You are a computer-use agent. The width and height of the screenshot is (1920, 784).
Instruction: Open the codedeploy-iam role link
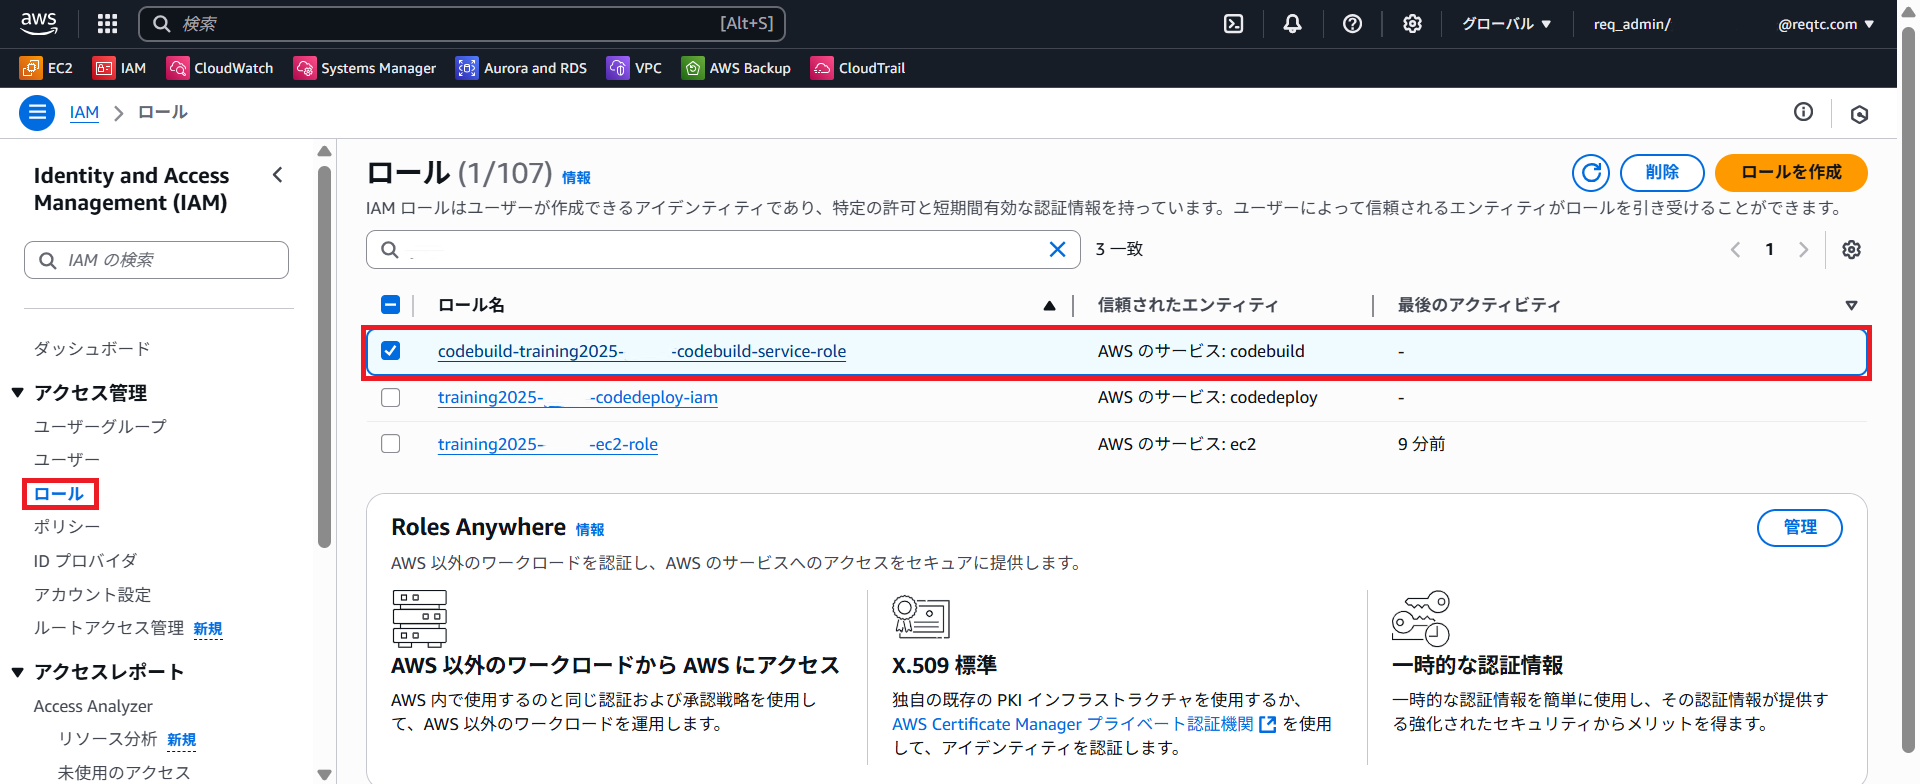coord(578,397)
